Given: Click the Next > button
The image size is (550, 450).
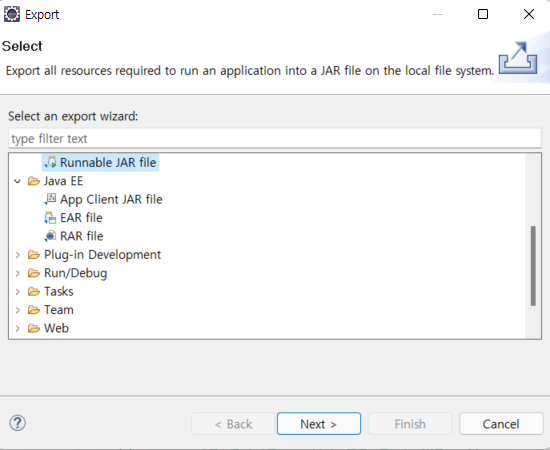Looking at the screenshot, I should coord(319,424).
